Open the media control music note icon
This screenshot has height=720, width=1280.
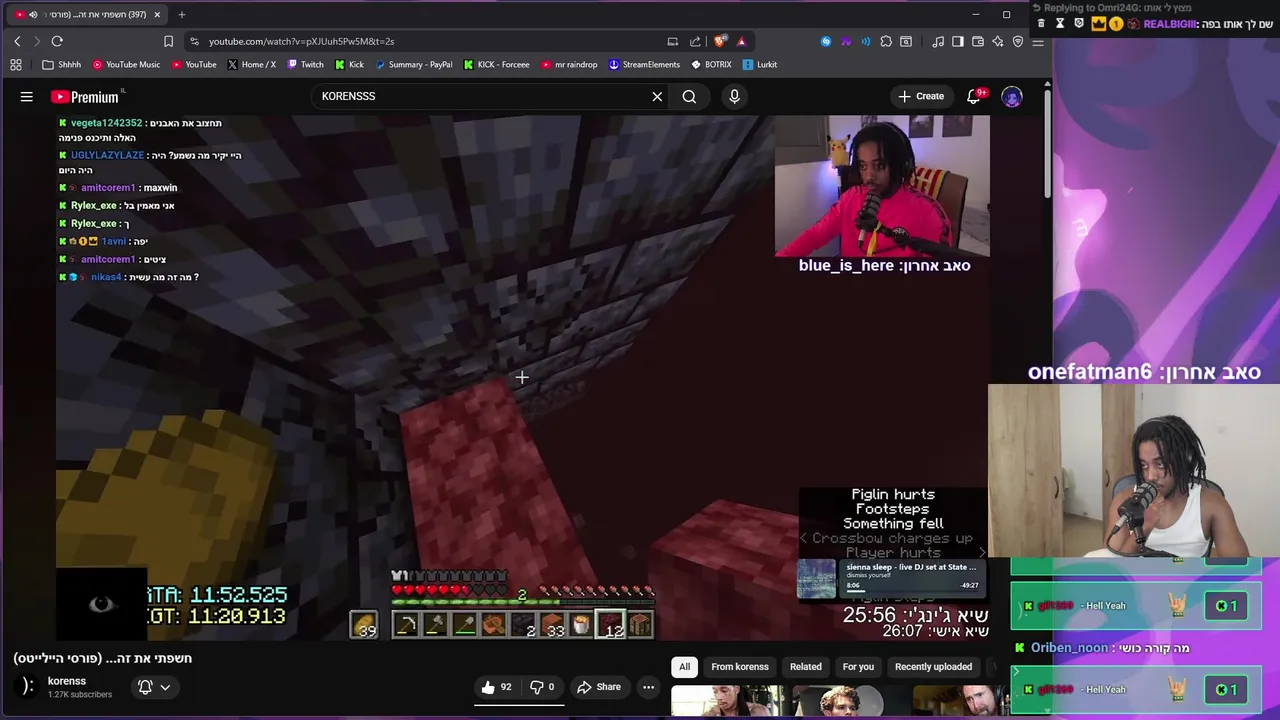coord(938,41)
